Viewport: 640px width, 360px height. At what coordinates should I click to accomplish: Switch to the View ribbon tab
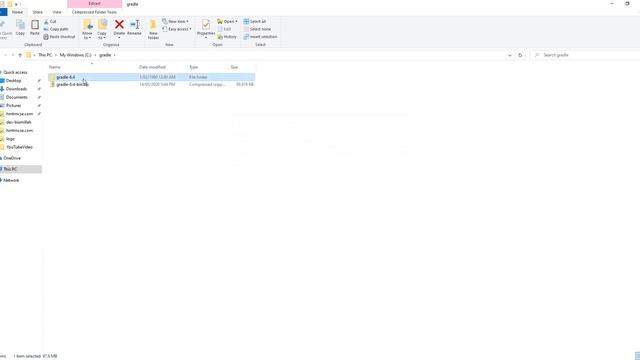coord(57,12)
